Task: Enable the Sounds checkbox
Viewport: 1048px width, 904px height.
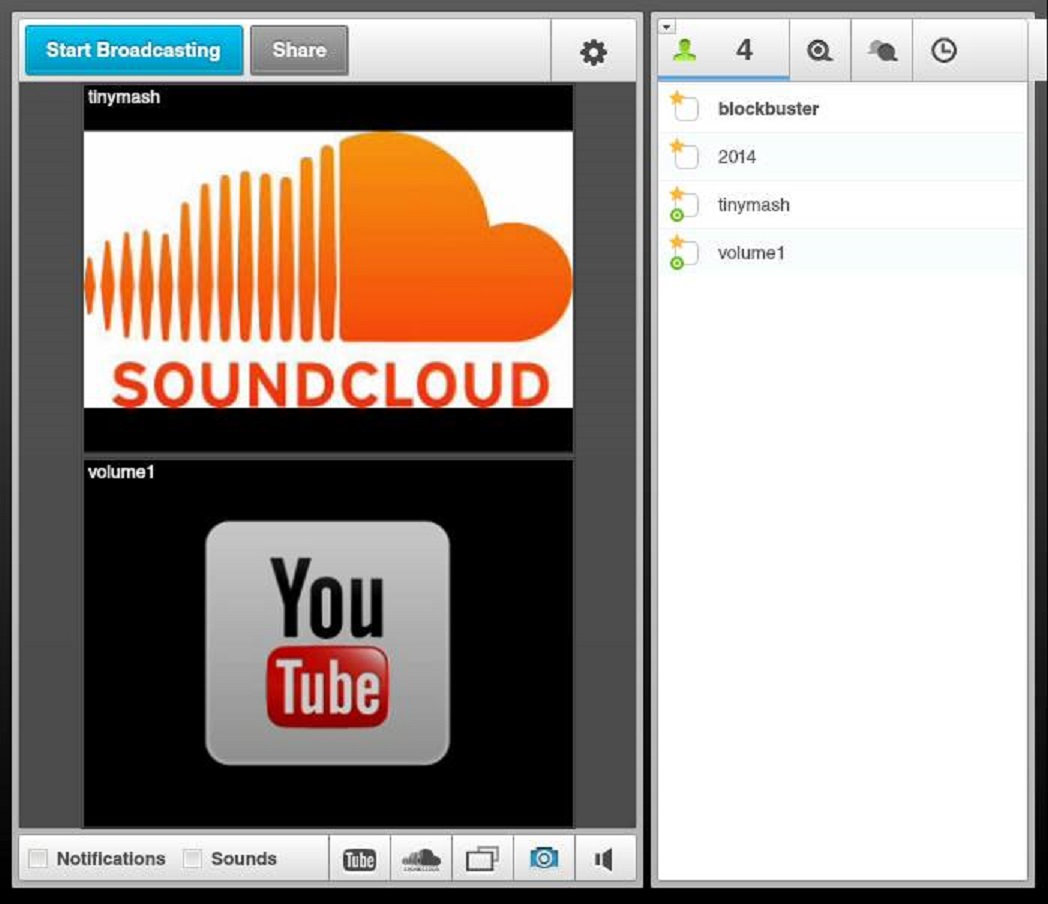Action: click(193, 859)
